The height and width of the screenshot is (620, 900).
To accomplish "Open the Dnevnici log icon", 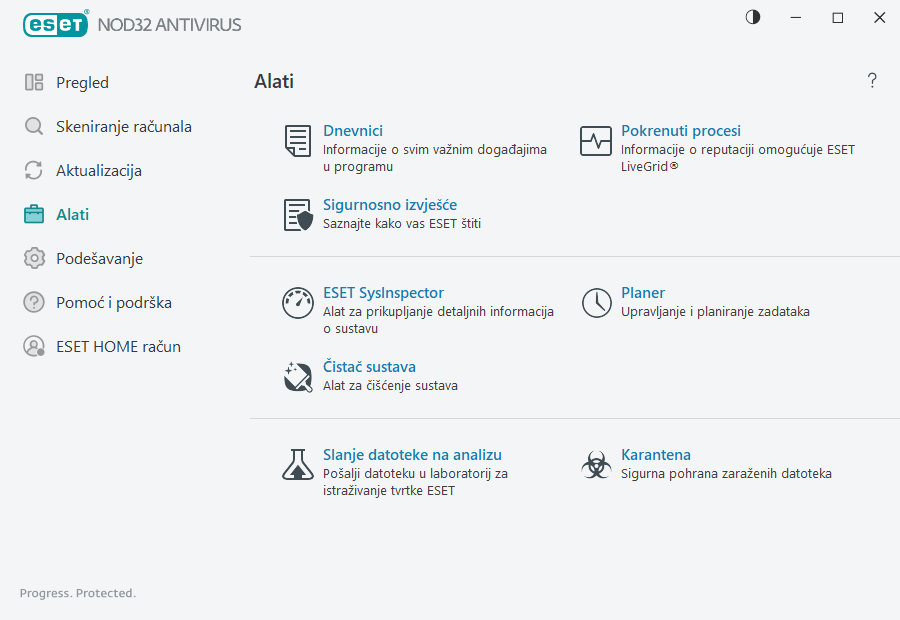I will [x=297, y=141].
